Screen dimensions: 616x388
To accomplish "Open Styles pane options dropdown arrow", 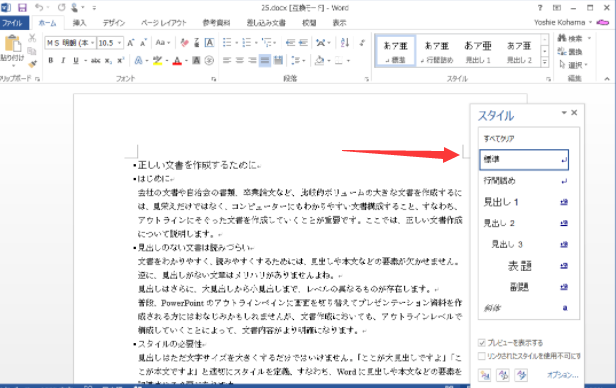I will [x=564, y=113].
